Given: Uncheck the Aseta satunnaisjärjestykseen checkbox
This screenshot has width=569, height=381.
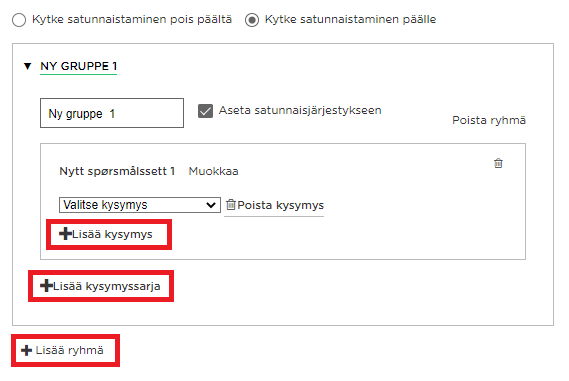Looking at the screenshot, I should coord(205,111).
